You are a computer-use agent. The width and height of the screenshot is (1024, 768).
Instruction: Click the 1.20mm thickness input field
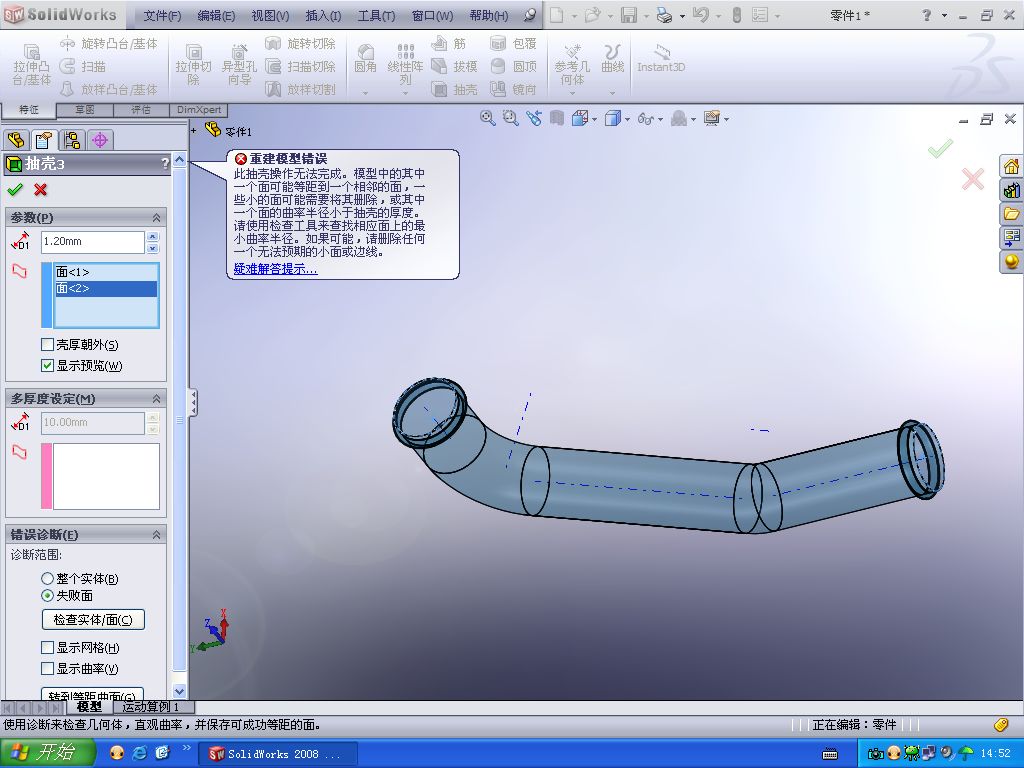(x=93, y=242)
